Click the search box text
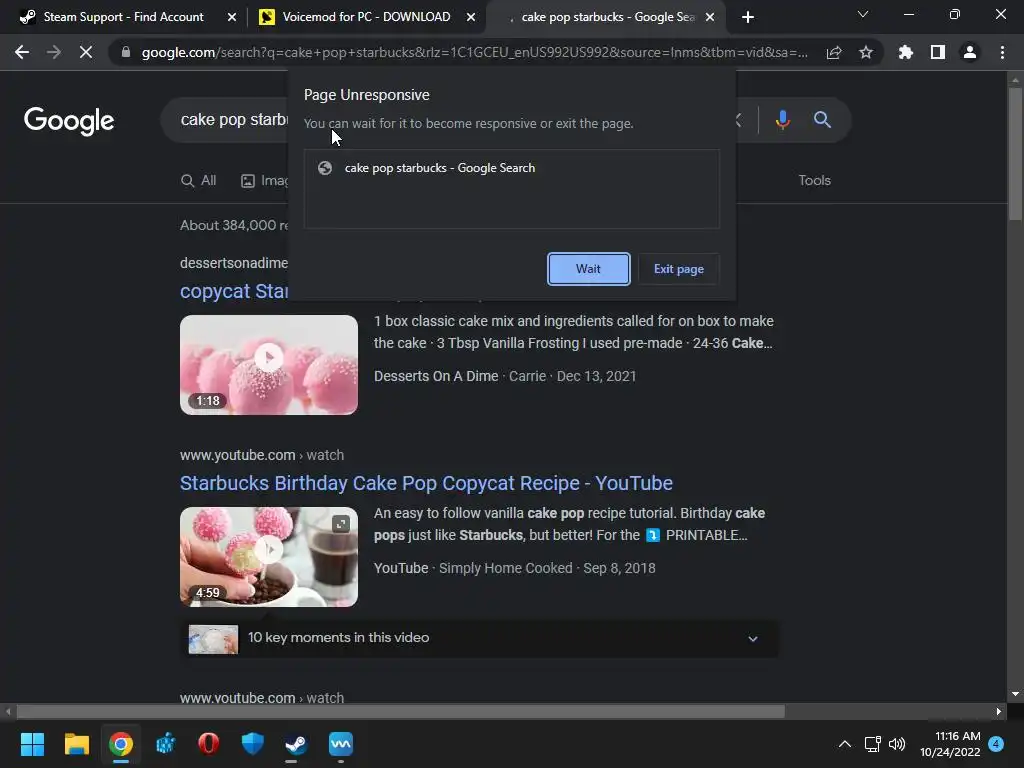Viewport: 1024px width, 768px height. [234, 120]
